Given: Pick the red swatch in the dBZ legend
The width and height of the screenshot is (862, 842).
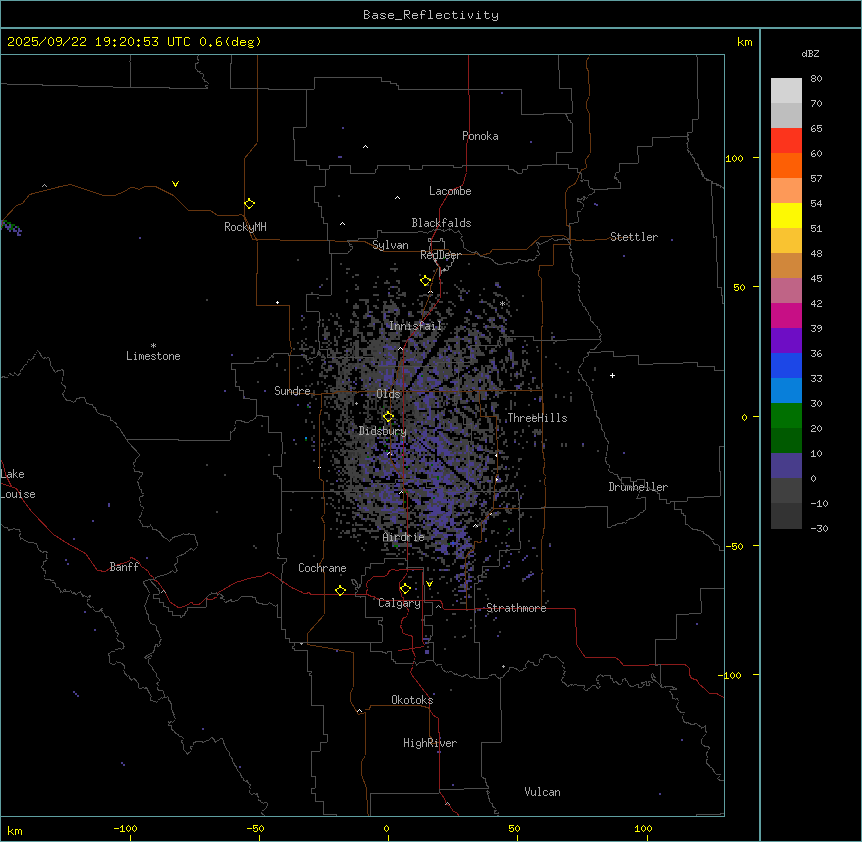Looking at the screenshot, I should tap(786, 140).
